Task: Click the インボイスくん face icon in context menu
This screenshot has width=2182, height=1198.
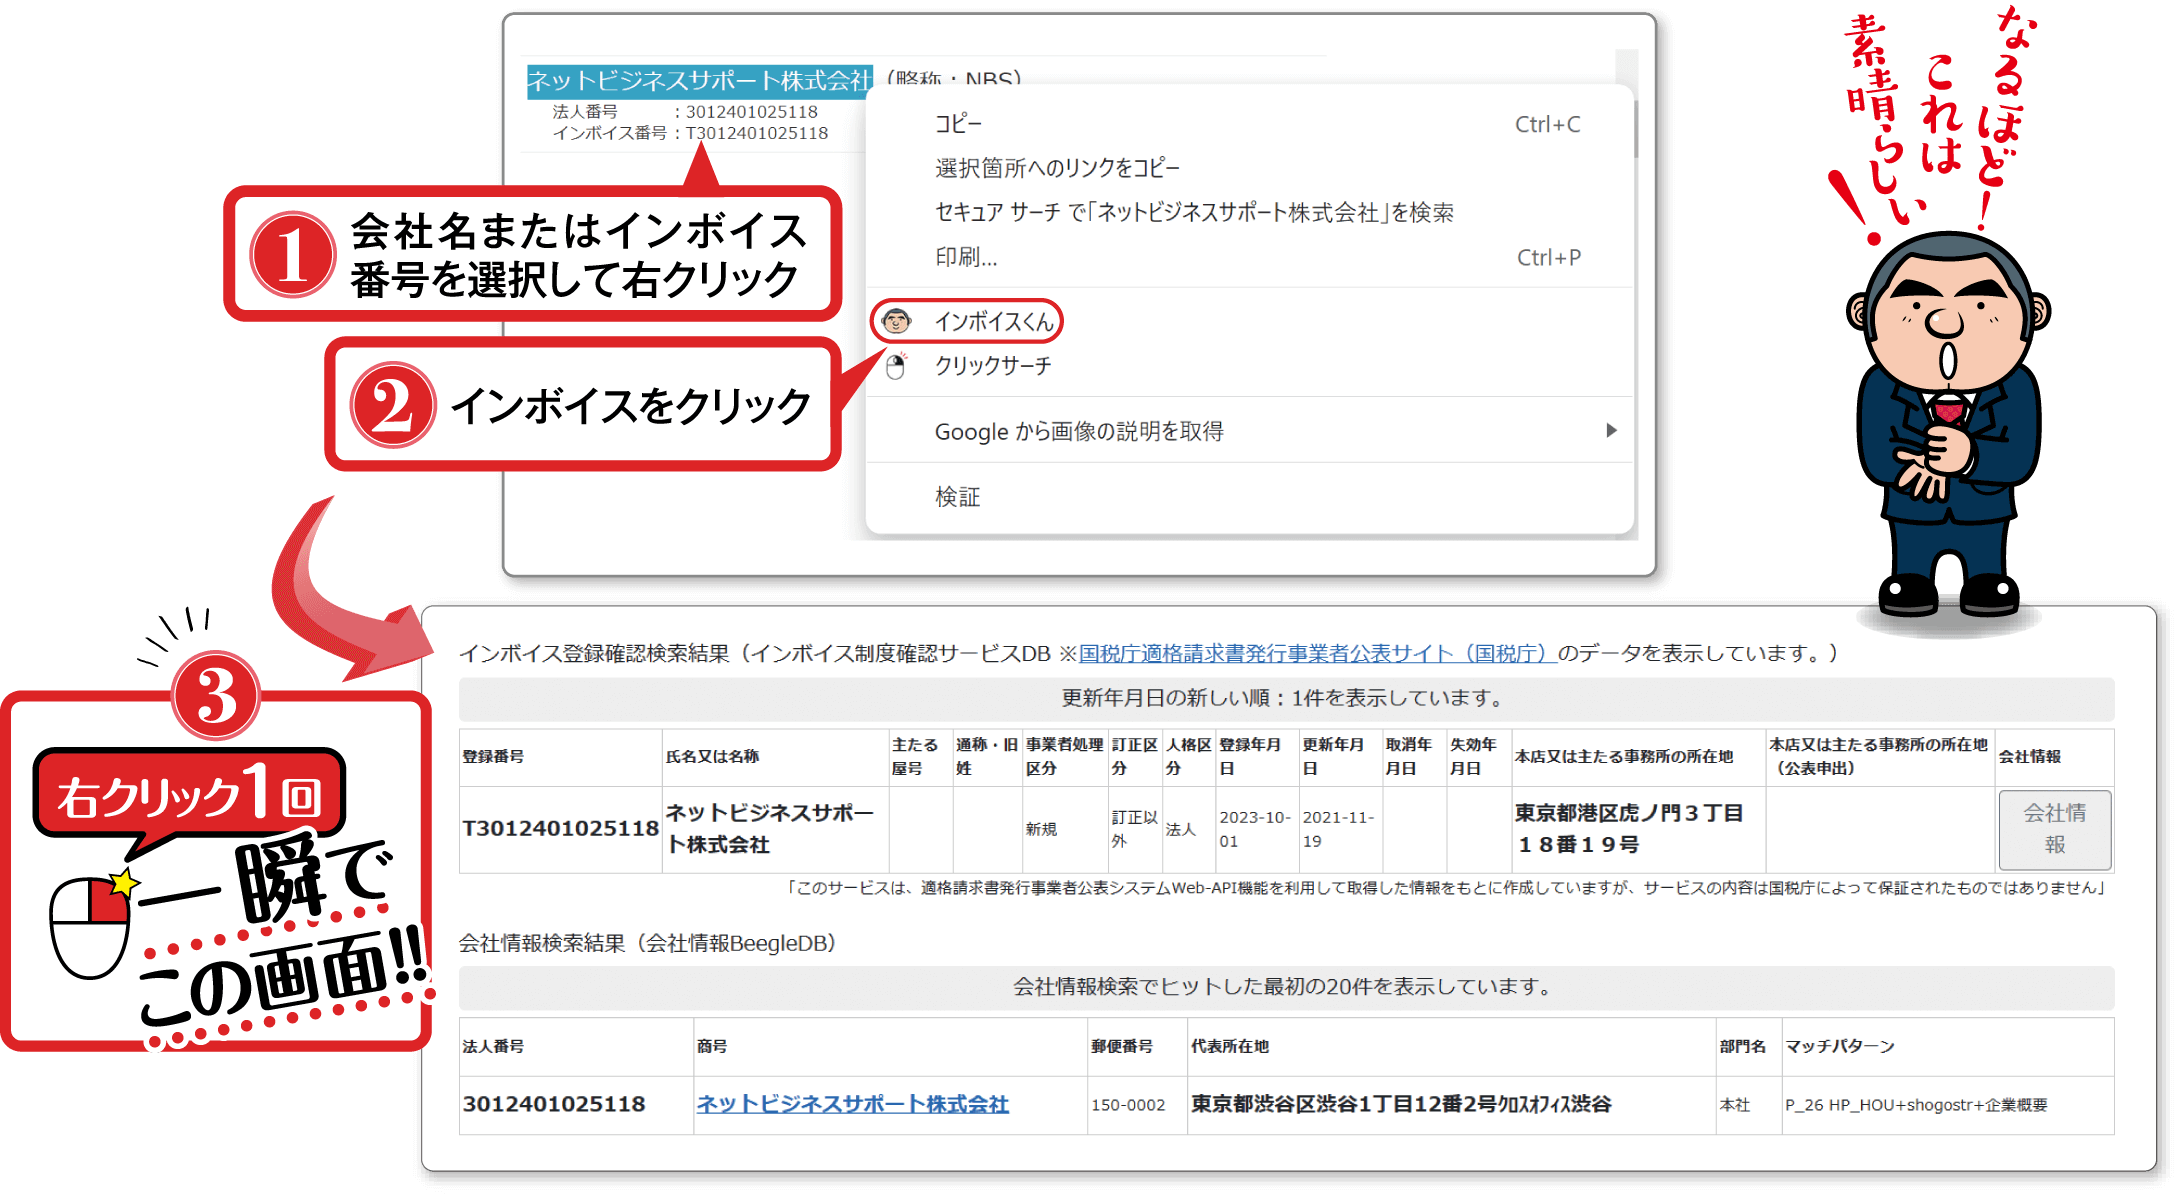Action: click(x=896, y=321)
